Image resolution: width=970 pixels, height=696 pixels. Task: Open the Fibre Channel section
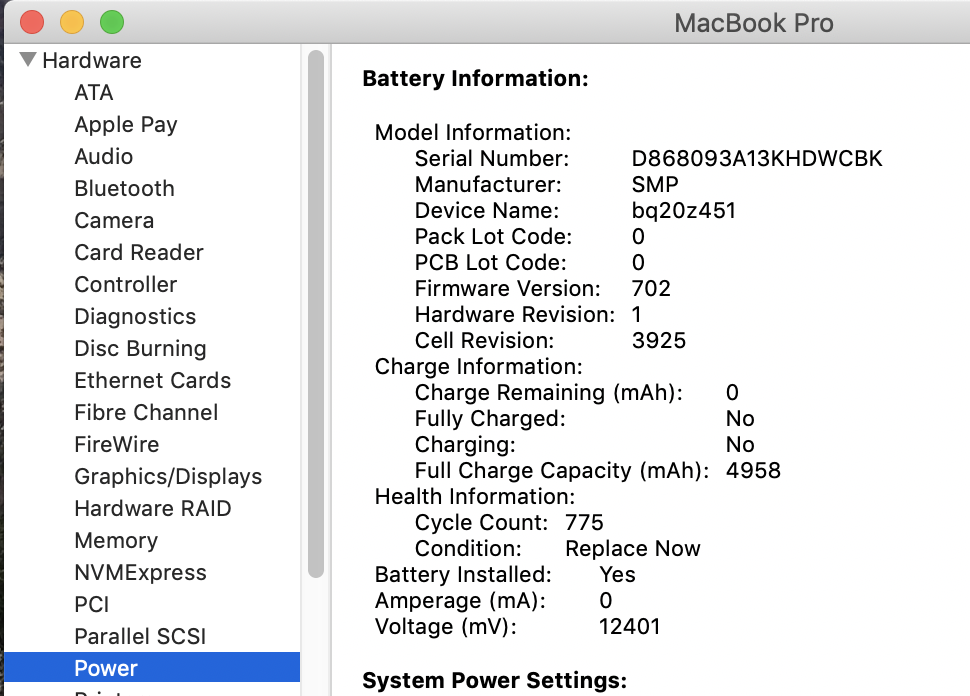(146, 413)
